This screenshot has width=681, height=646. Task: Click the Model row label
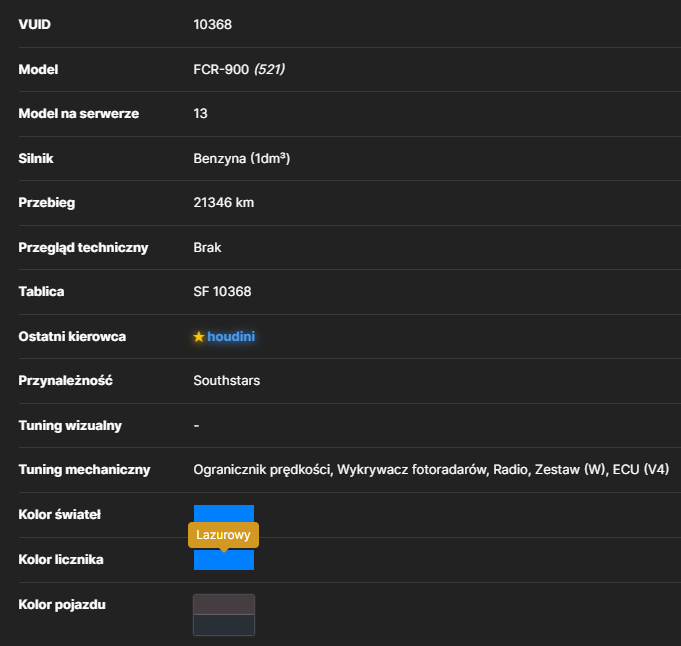[38, 70]
